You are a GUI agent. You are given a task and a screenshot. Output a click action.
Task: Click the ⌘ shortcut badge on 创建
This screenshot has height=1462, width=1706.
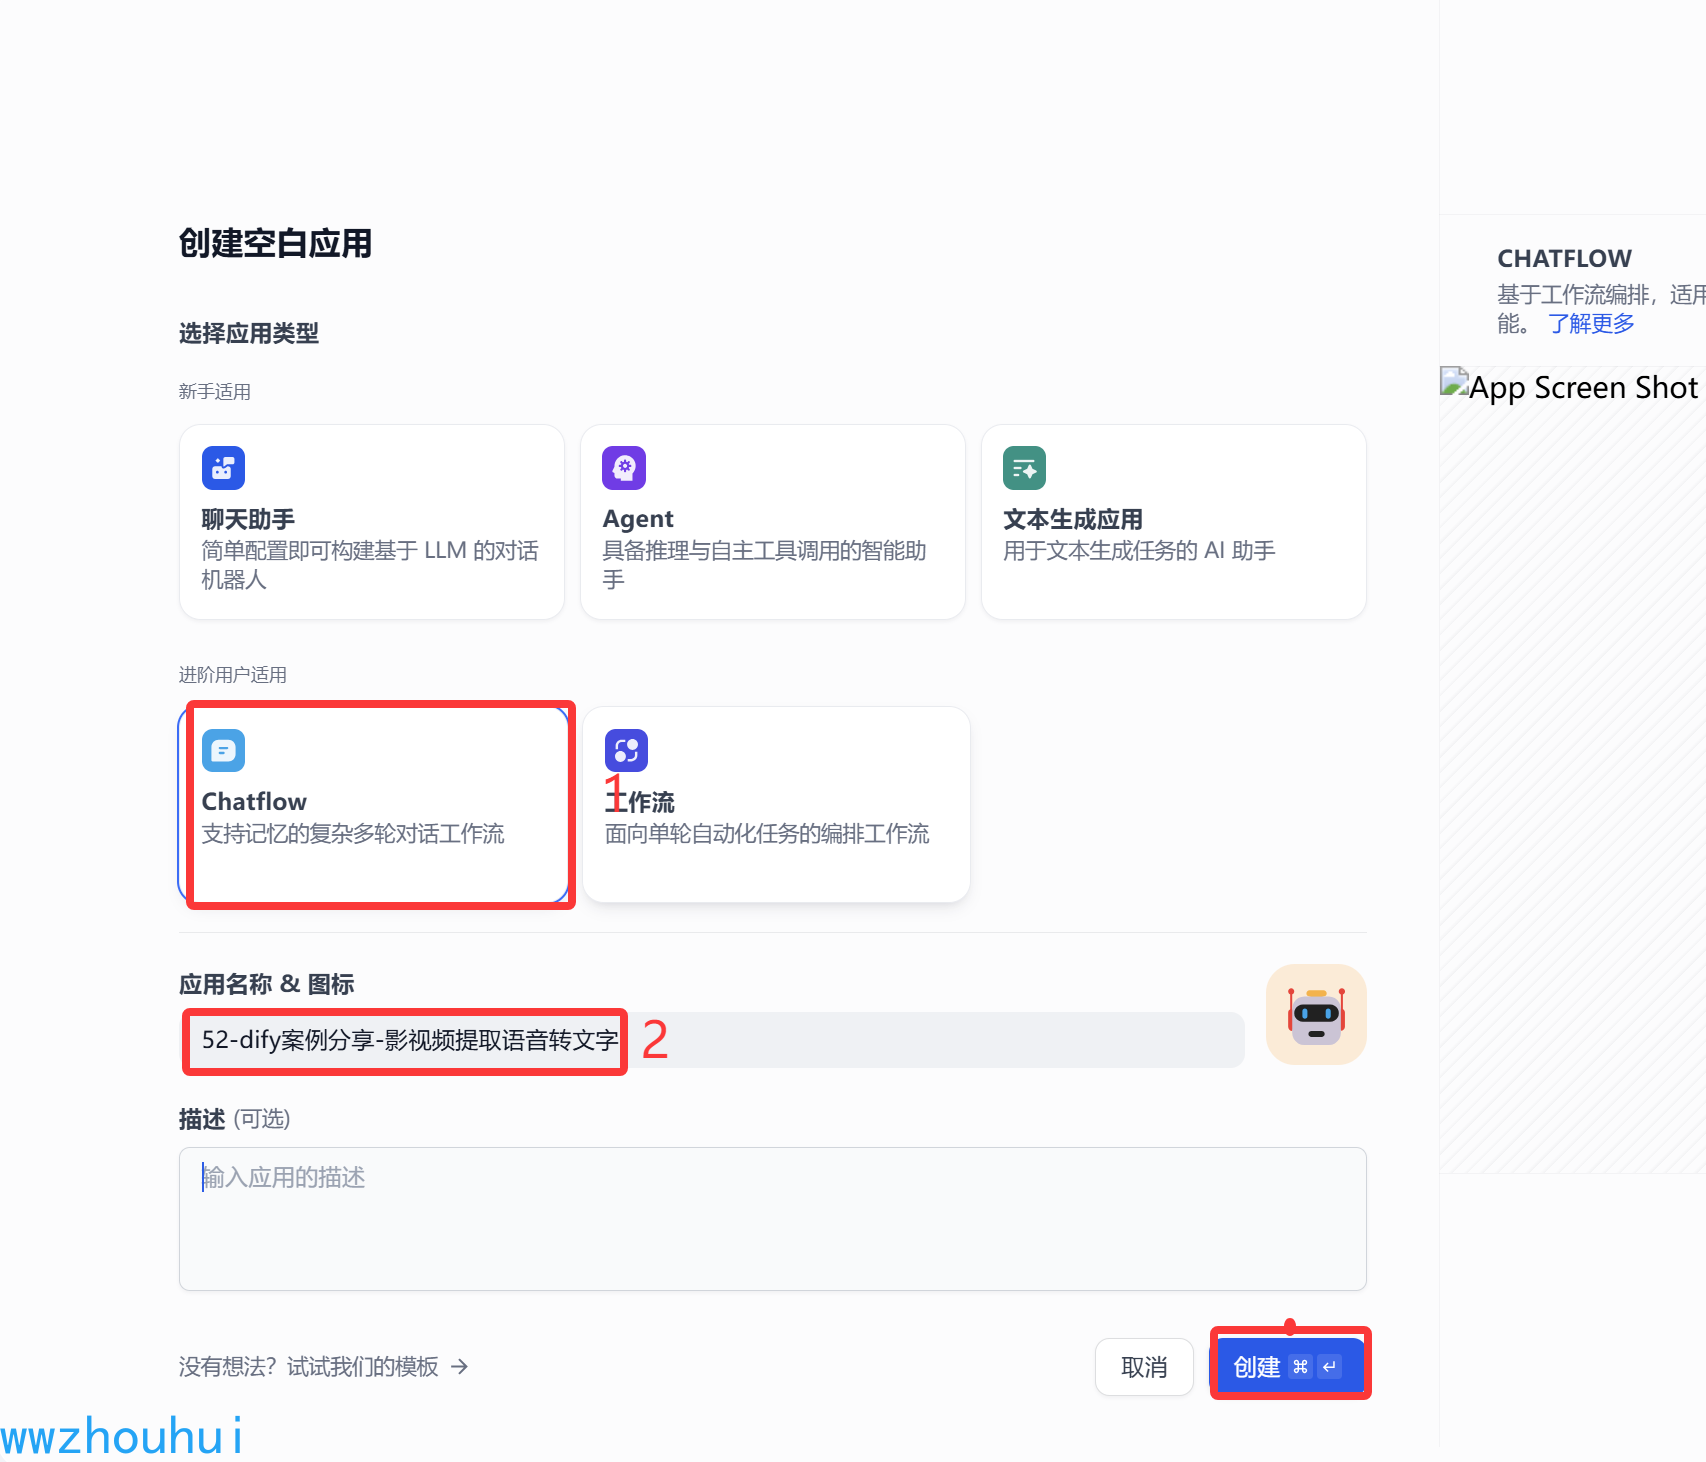pyautogui.click(x=1300, y=1367)
